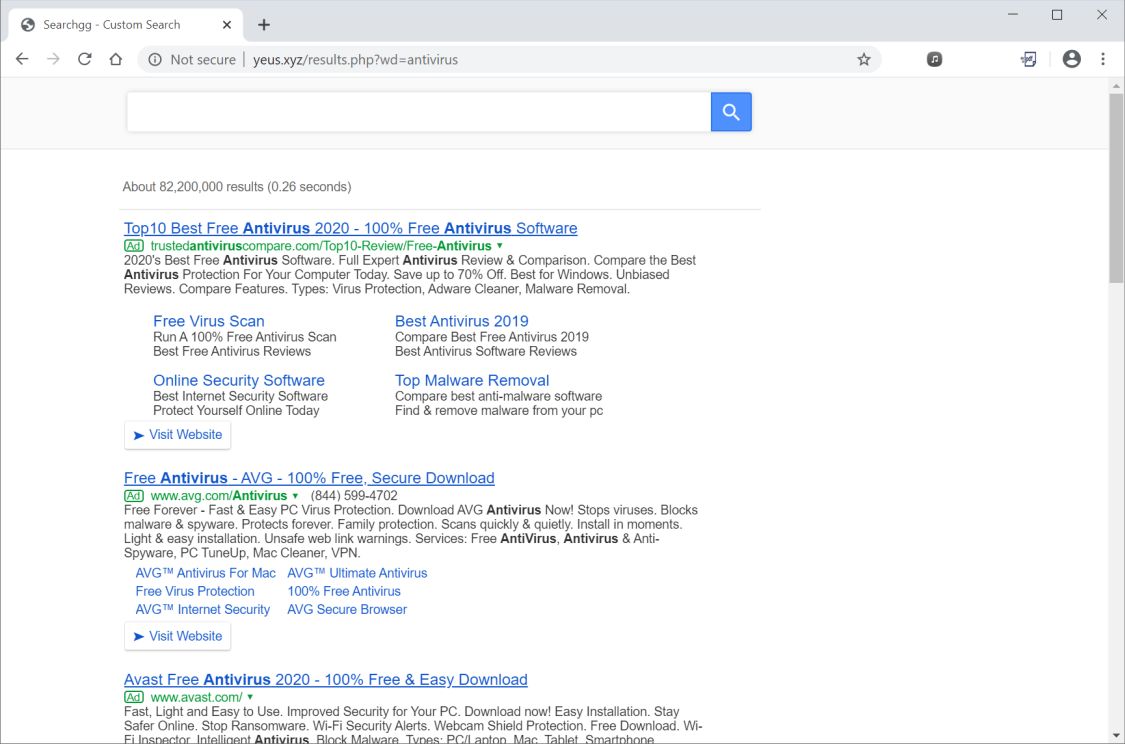Image resolution: width=1125 pixels, height=744 pixels.
Task: Click Visit Website under trustedantiviruscompare ad
Action: pos(177,435)
